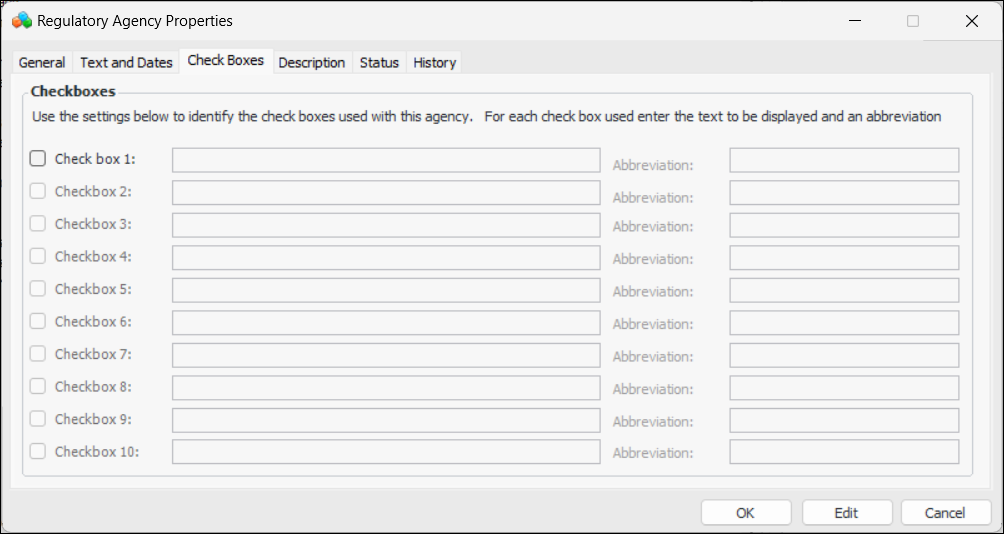Check the Checkbox 10 box
This screenshot has width=1004, height=534.
click(x=38, y=451)
